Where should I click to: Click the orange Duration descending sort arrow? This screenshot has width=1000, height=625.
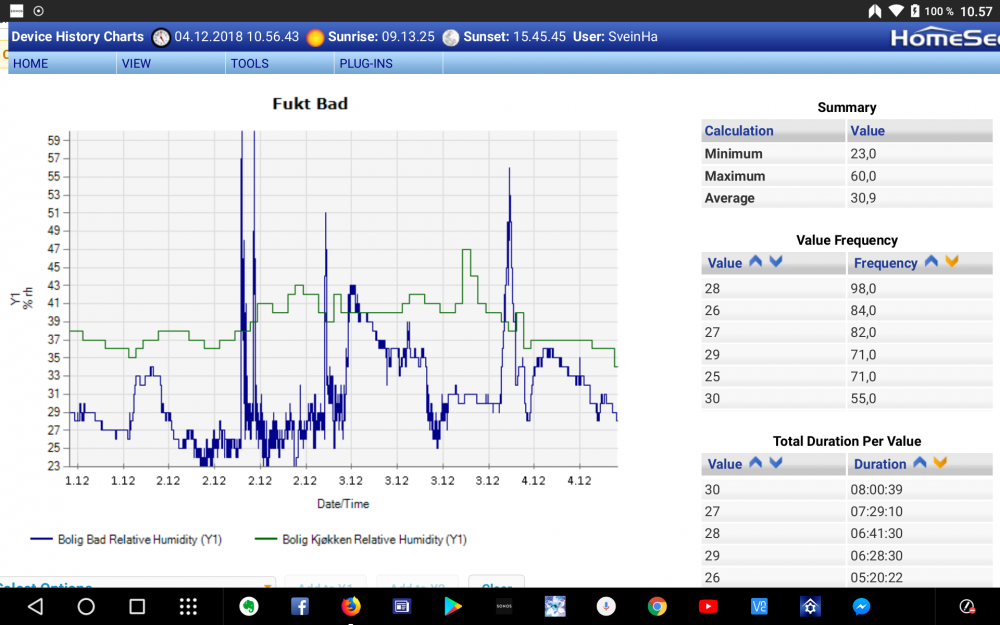tap(940, 463)
